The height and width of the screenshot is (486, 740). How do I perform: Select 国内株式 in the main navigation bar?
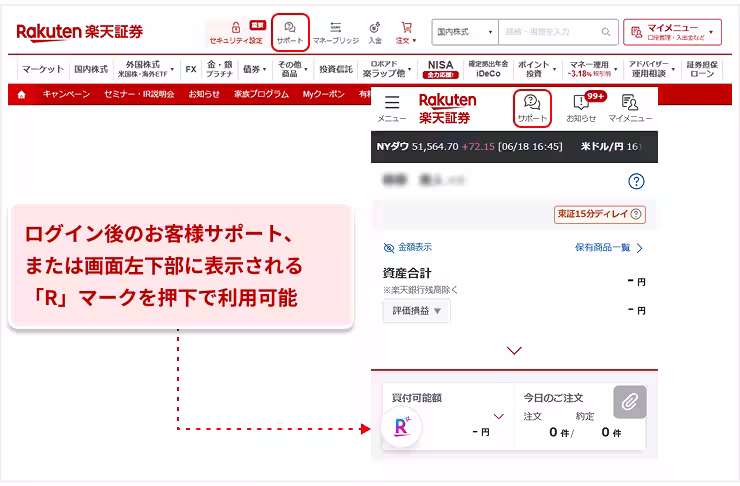click(x=91, y=69)
